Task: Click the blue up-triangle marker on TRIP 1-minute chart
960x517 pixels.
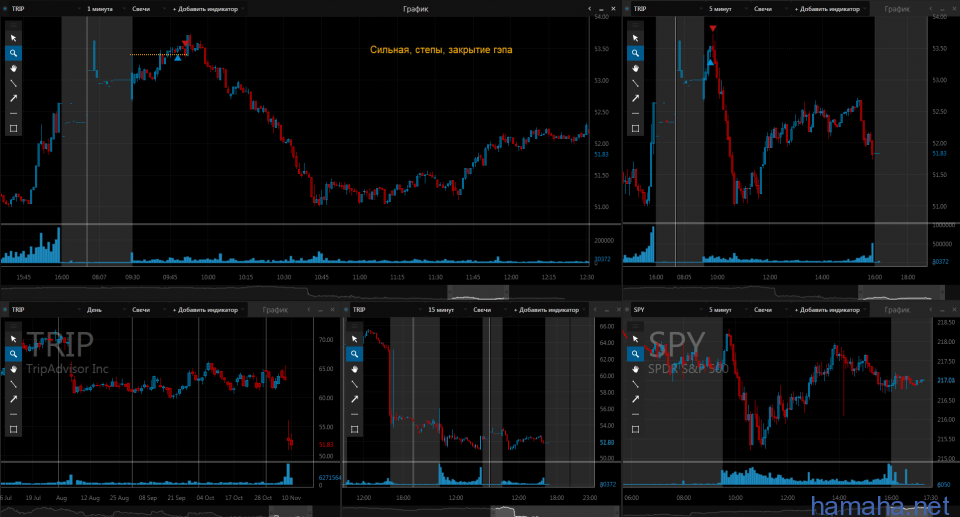Action: 178,58
